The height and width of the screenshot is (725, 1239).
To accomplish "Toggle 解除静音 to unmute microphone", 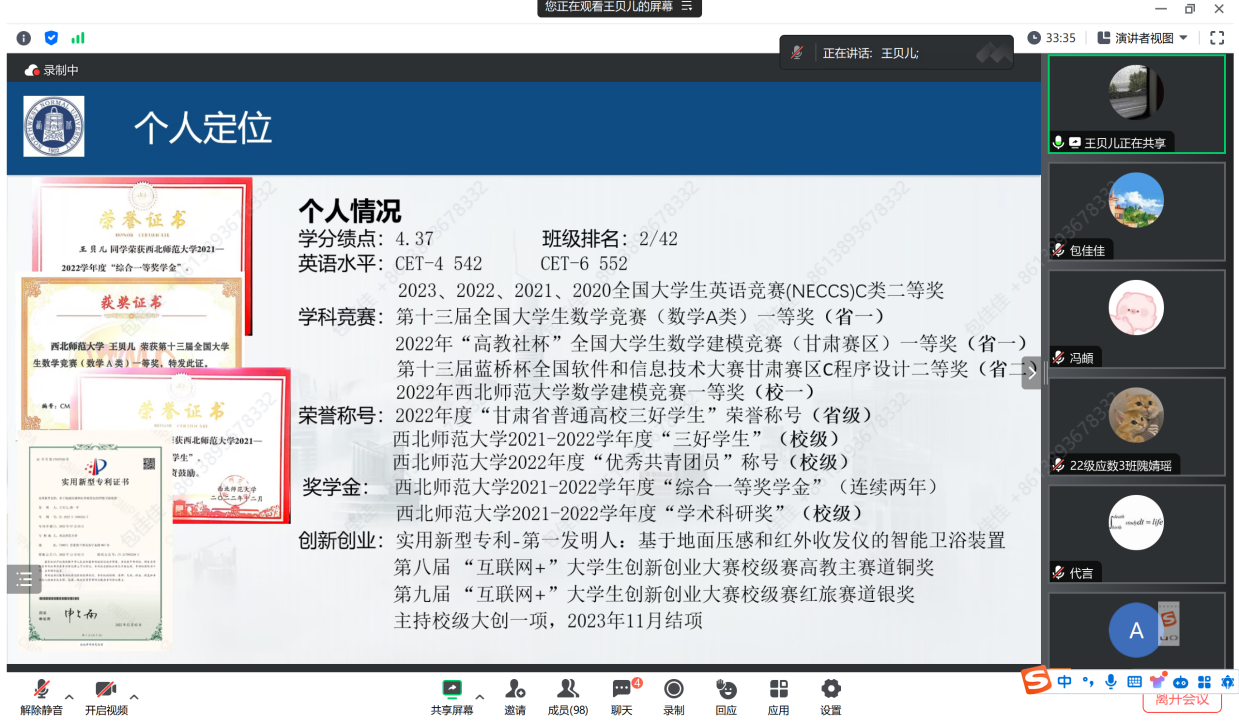I will (41, 696).
